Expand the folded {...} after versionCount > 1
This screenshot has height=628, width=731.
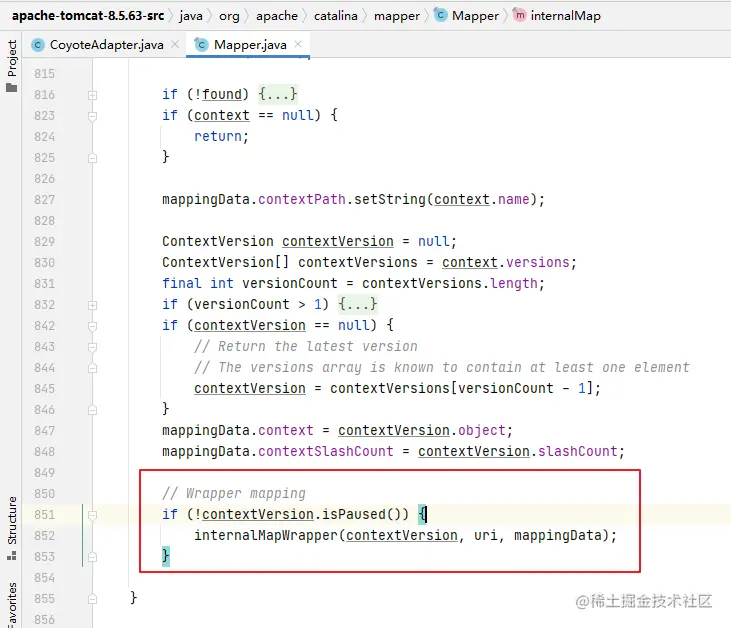coord(358,304)
